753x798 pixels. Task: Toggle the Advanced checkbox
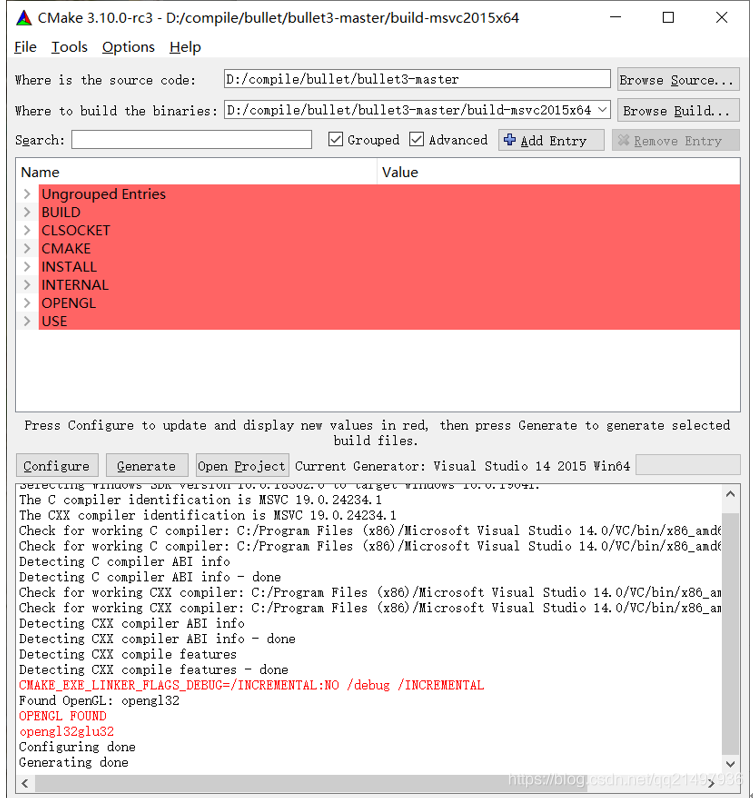coord(416,139)
